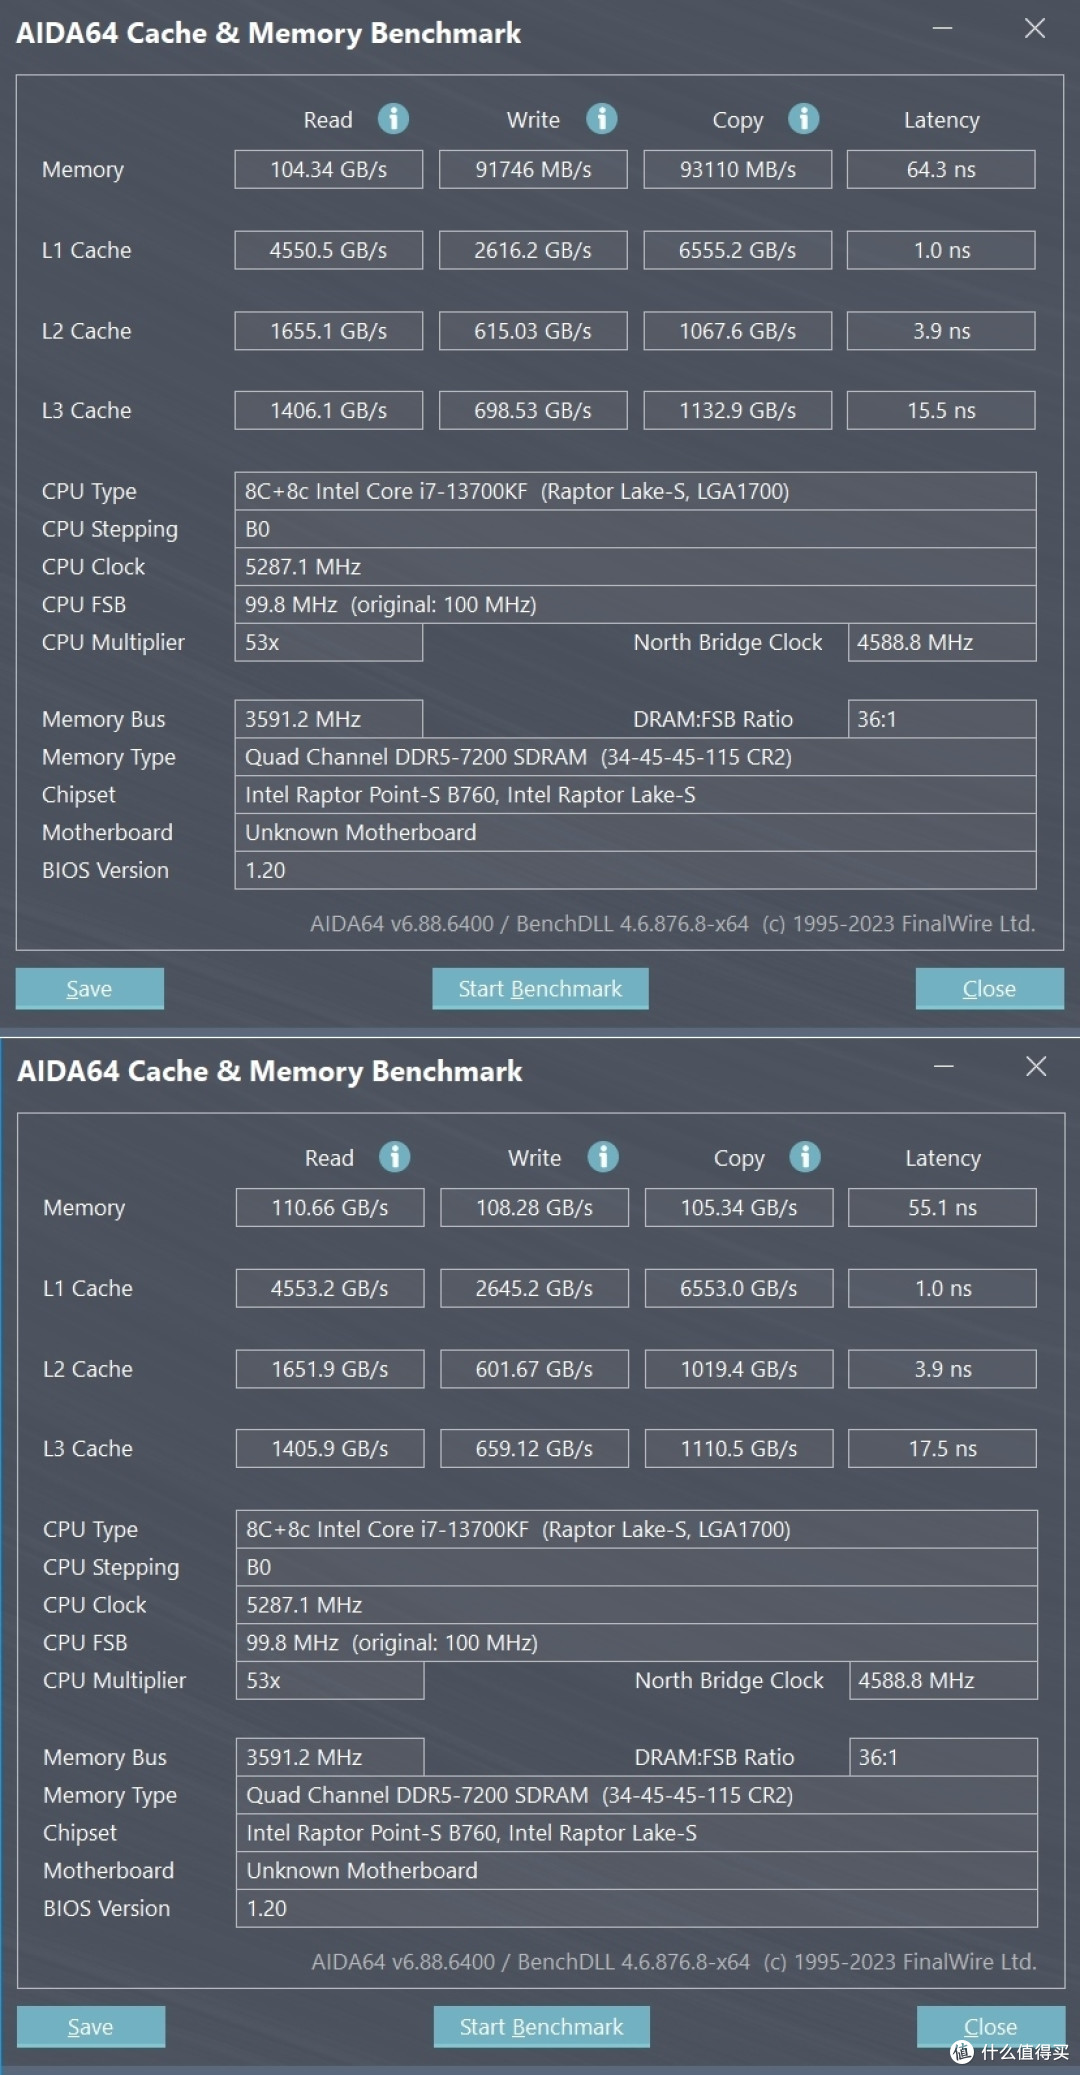Select L1 Cache write value 2616.2 GB/s
Viewport: 1080px width, 2075px height.
533,250
